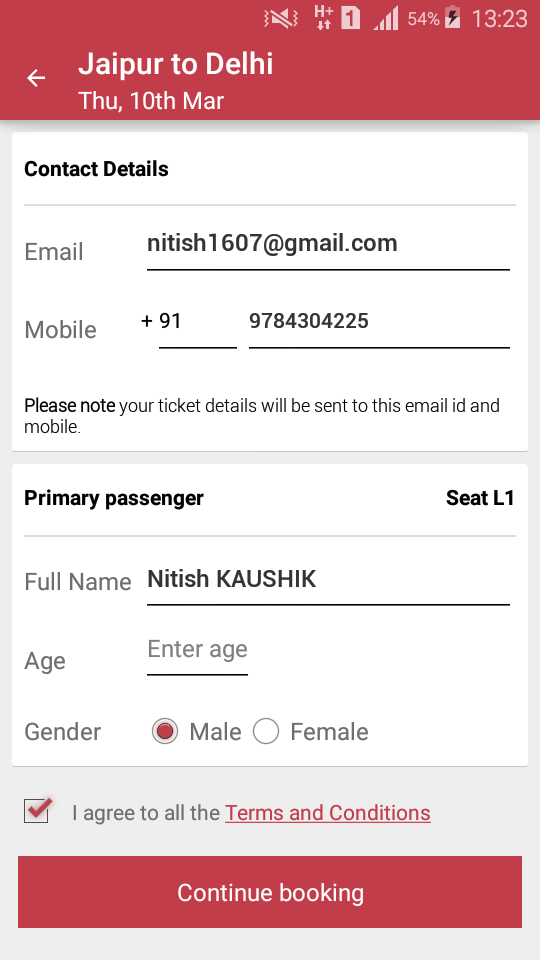This screenshot has width=540, height=960.
Task: Tap the 13:23 clock in status bar
Action: coord(499,18)
